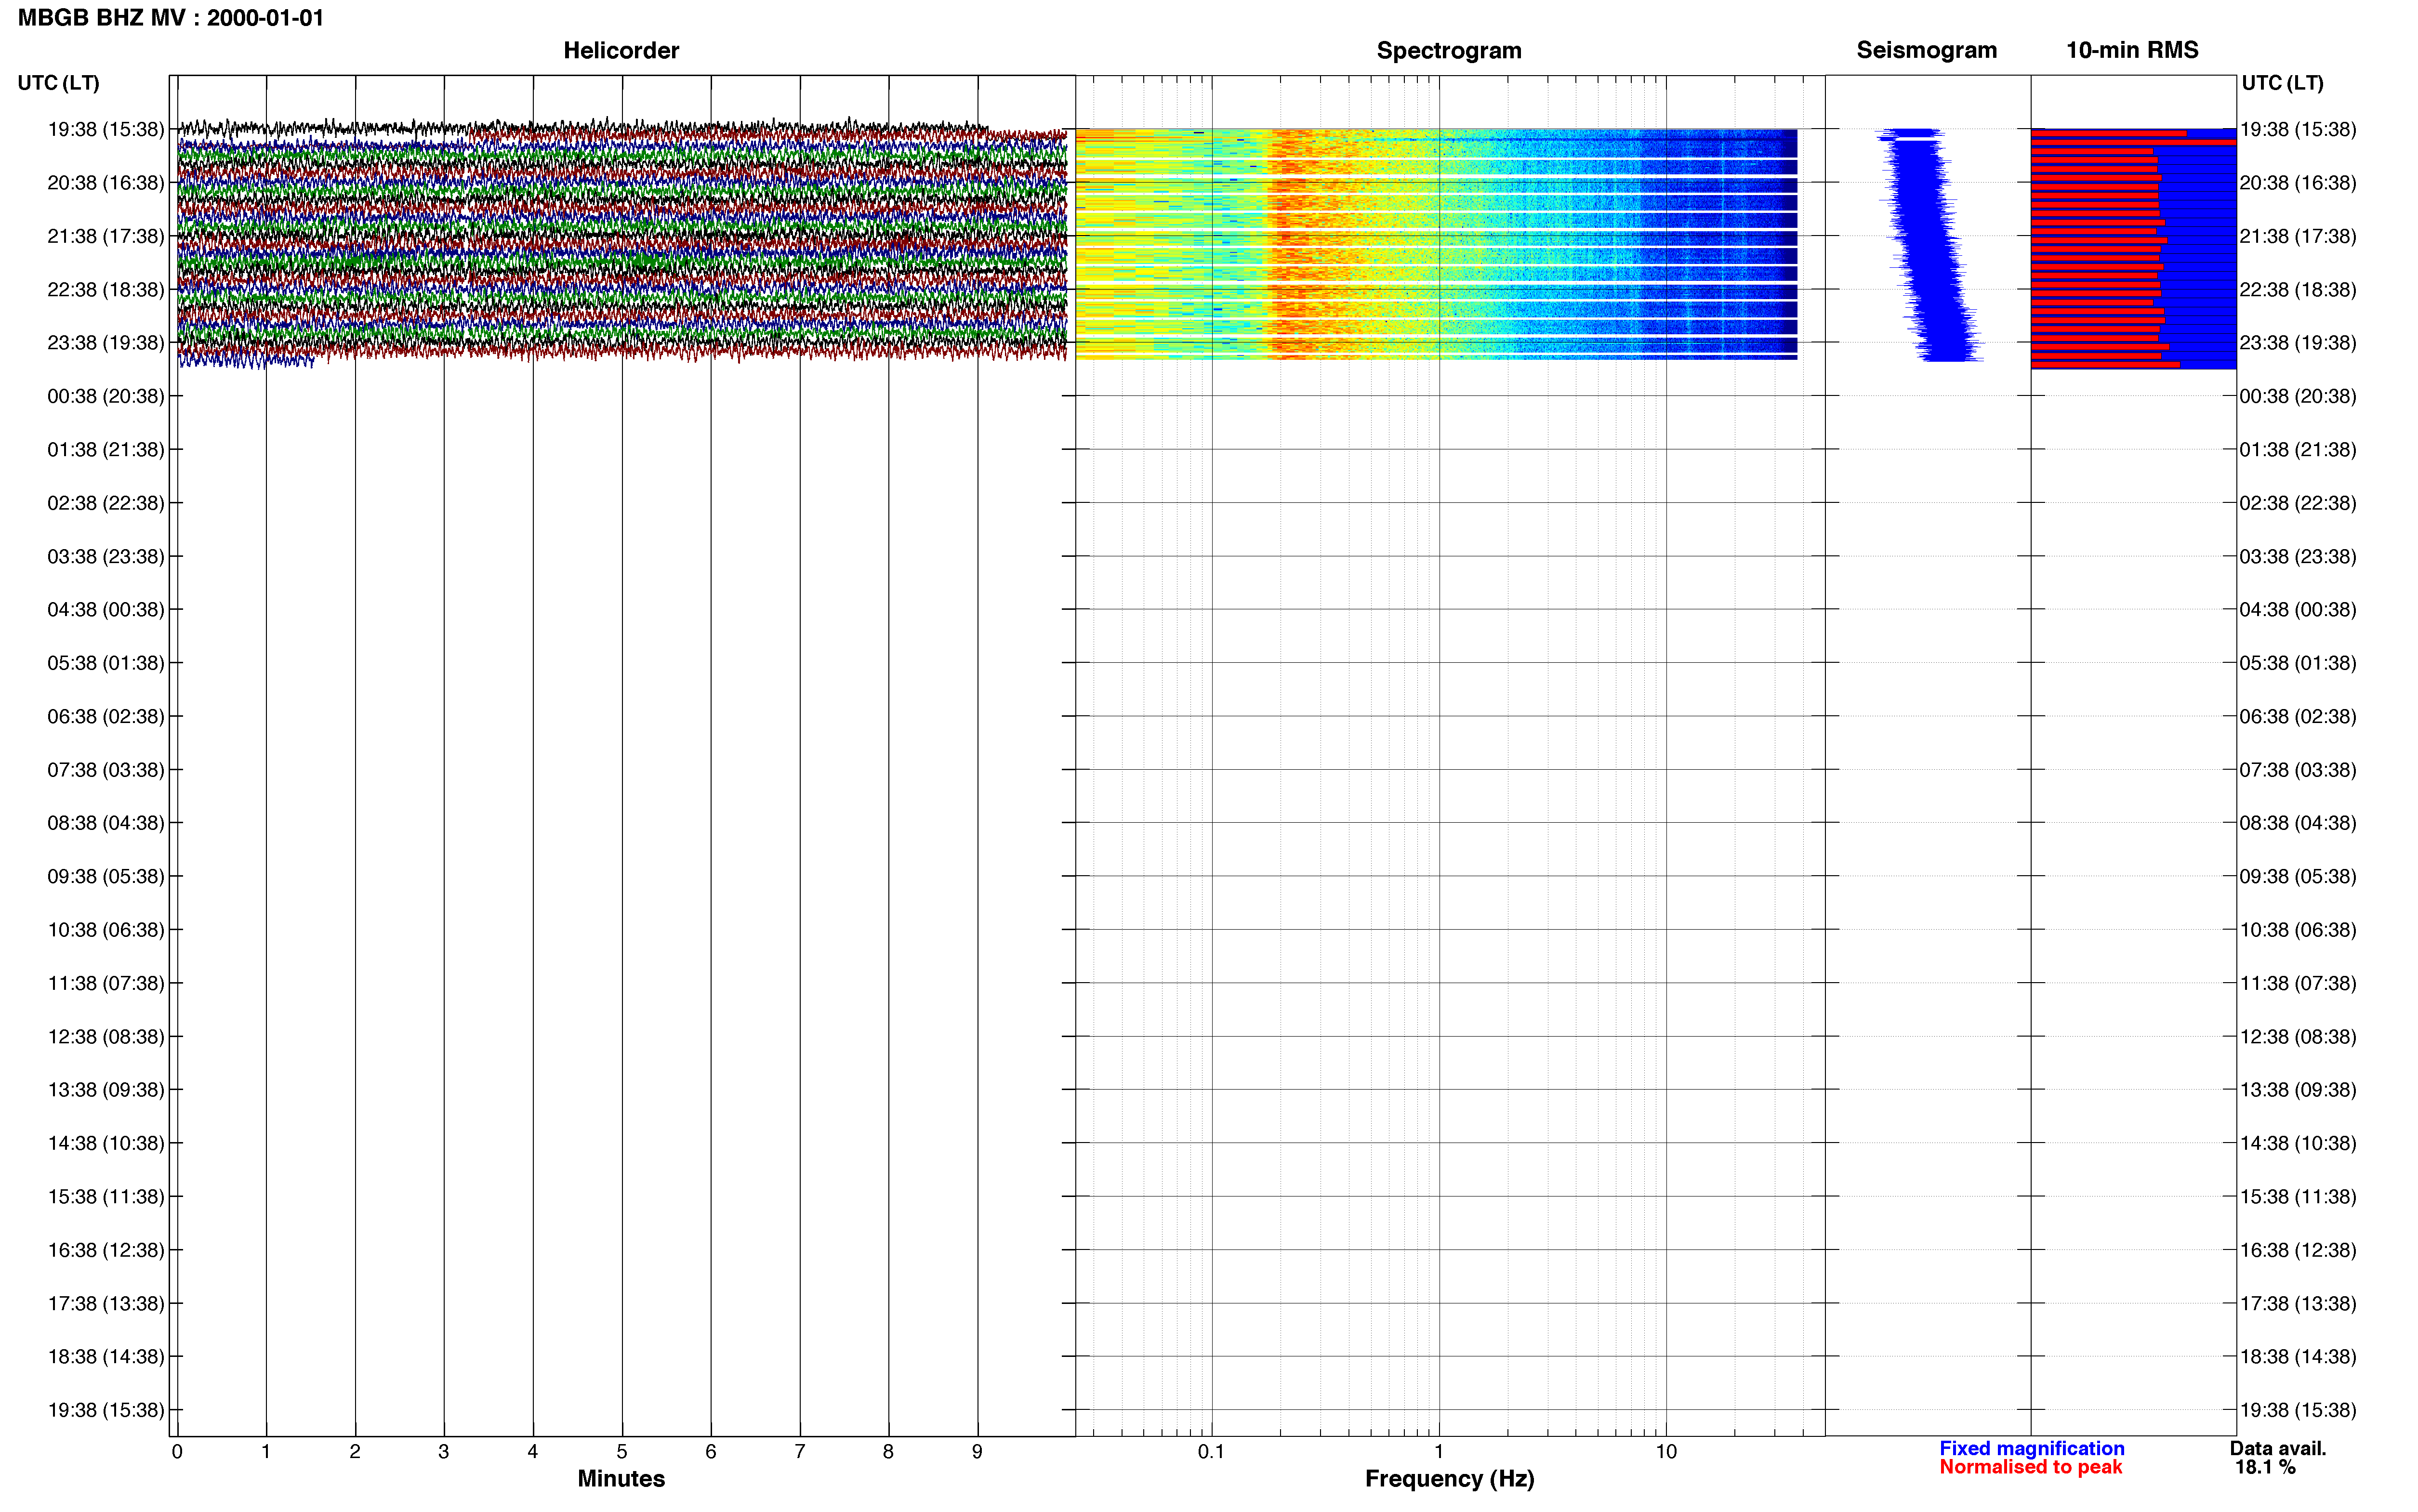Click right-axis time label '16:38 (12:38)'
Image resolution: width=2418 pixels, height=1512 pixels.
point(2298,1250)
